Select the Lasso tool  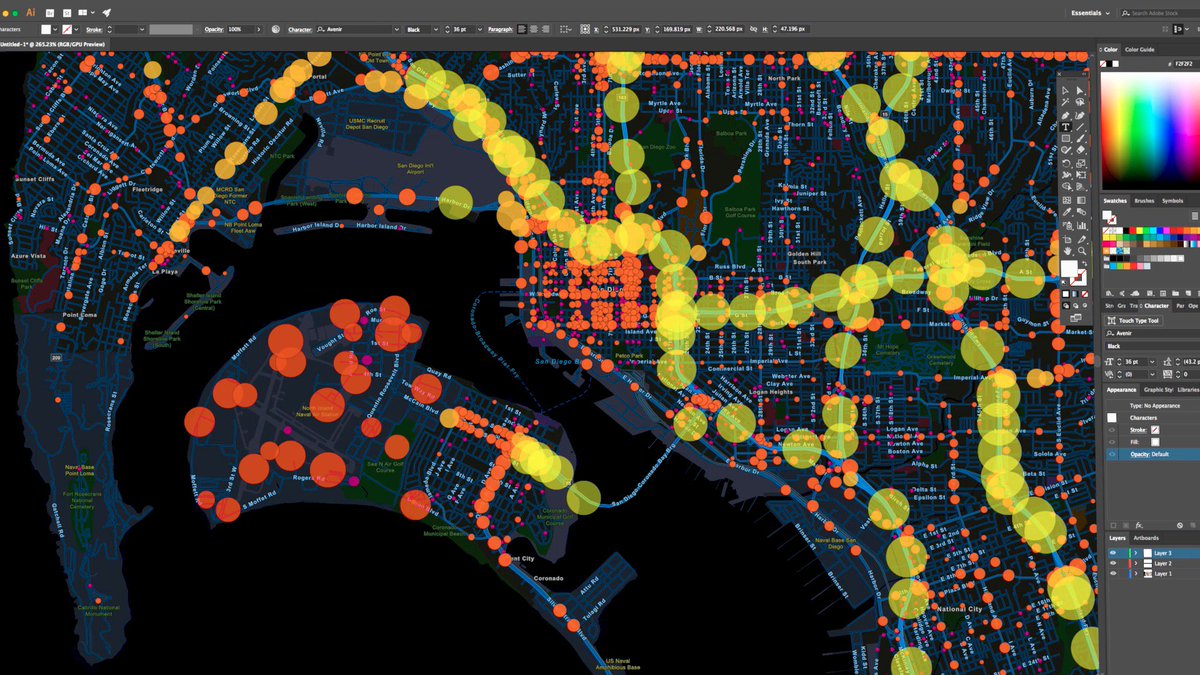point(1080,103)
